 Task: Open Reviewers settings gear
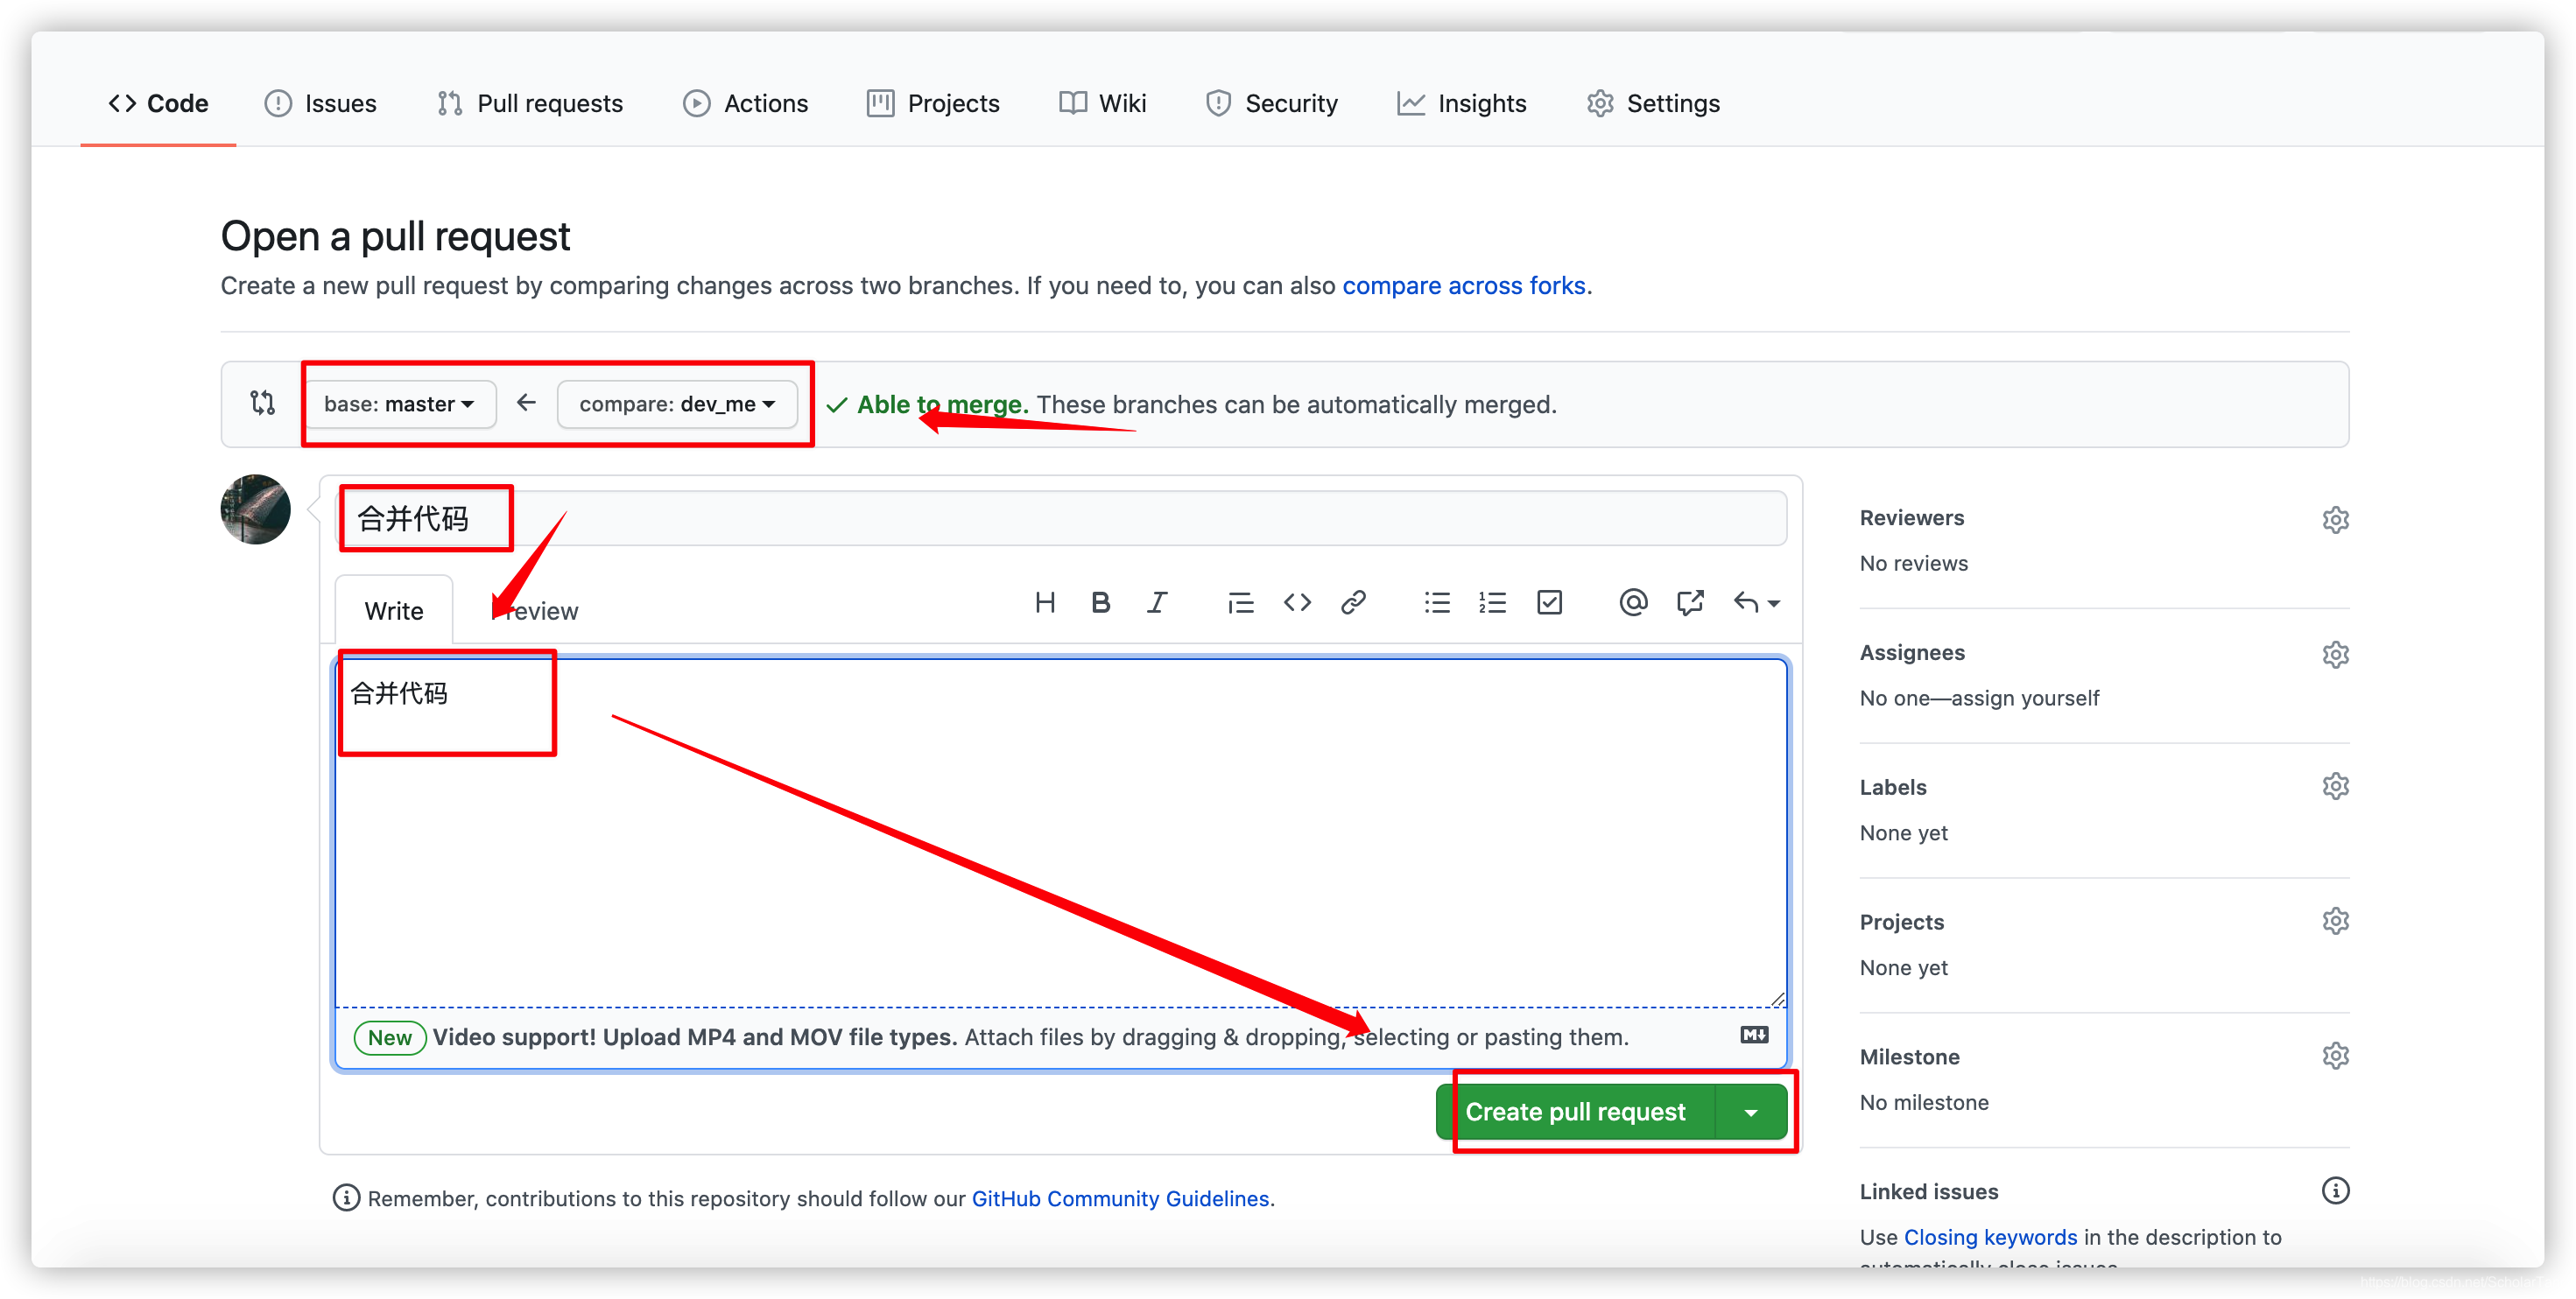pos(2335,520)
